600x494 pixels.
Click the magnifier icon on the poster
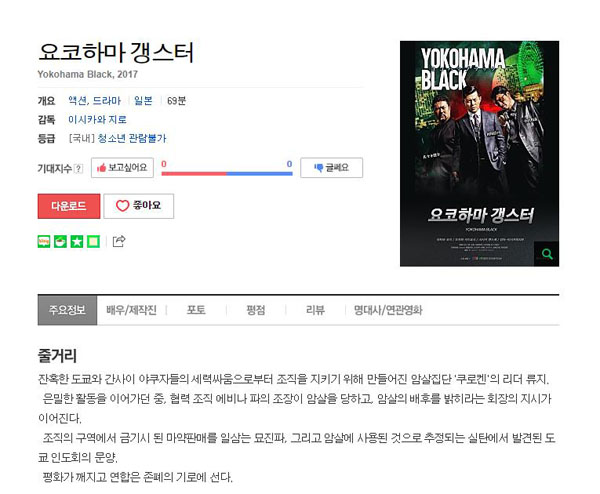pyautogui.click(x=546, y=254)
